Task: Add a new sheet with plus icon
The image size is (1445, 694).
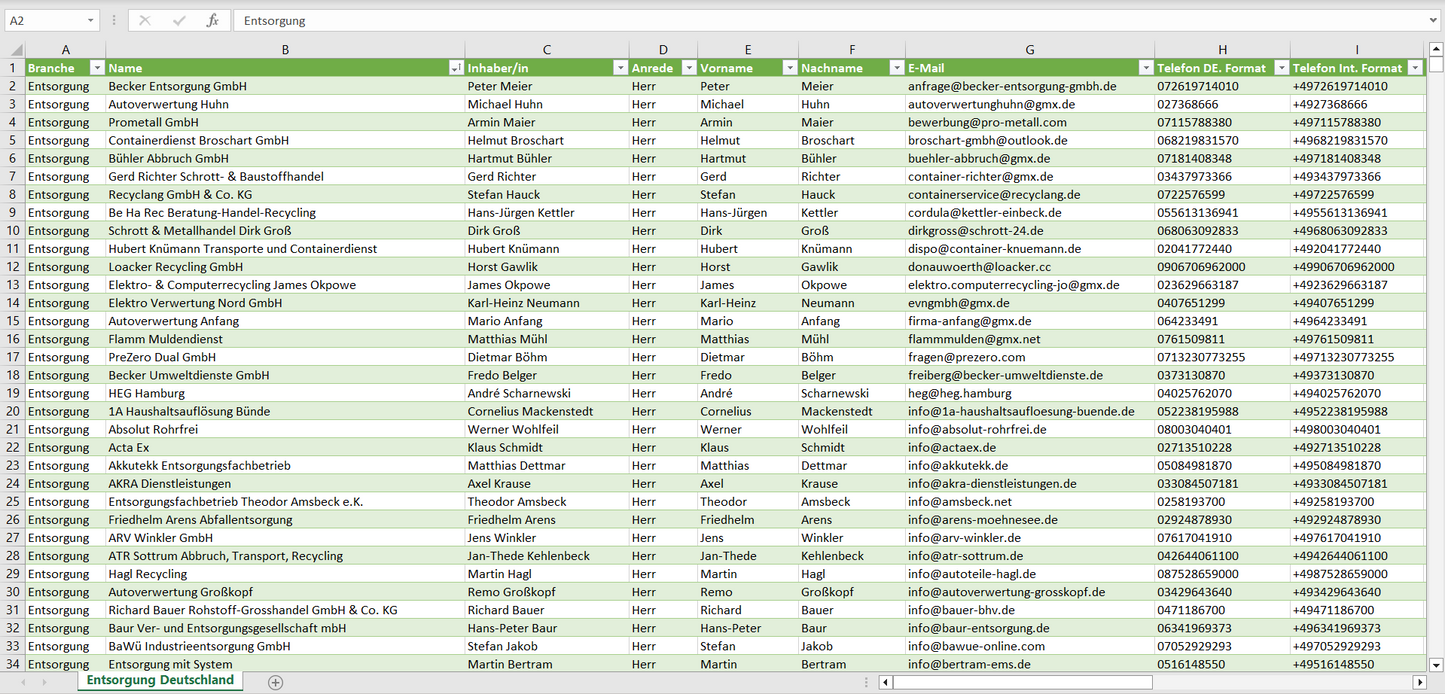Action: 276,682
